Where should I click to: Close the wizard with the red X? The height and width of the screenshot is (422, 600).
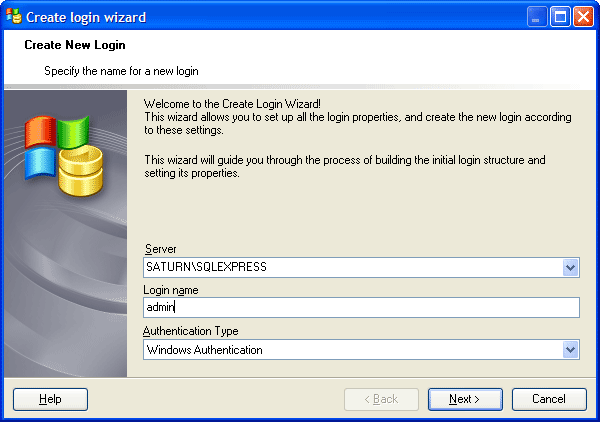[x=583, y=17]
